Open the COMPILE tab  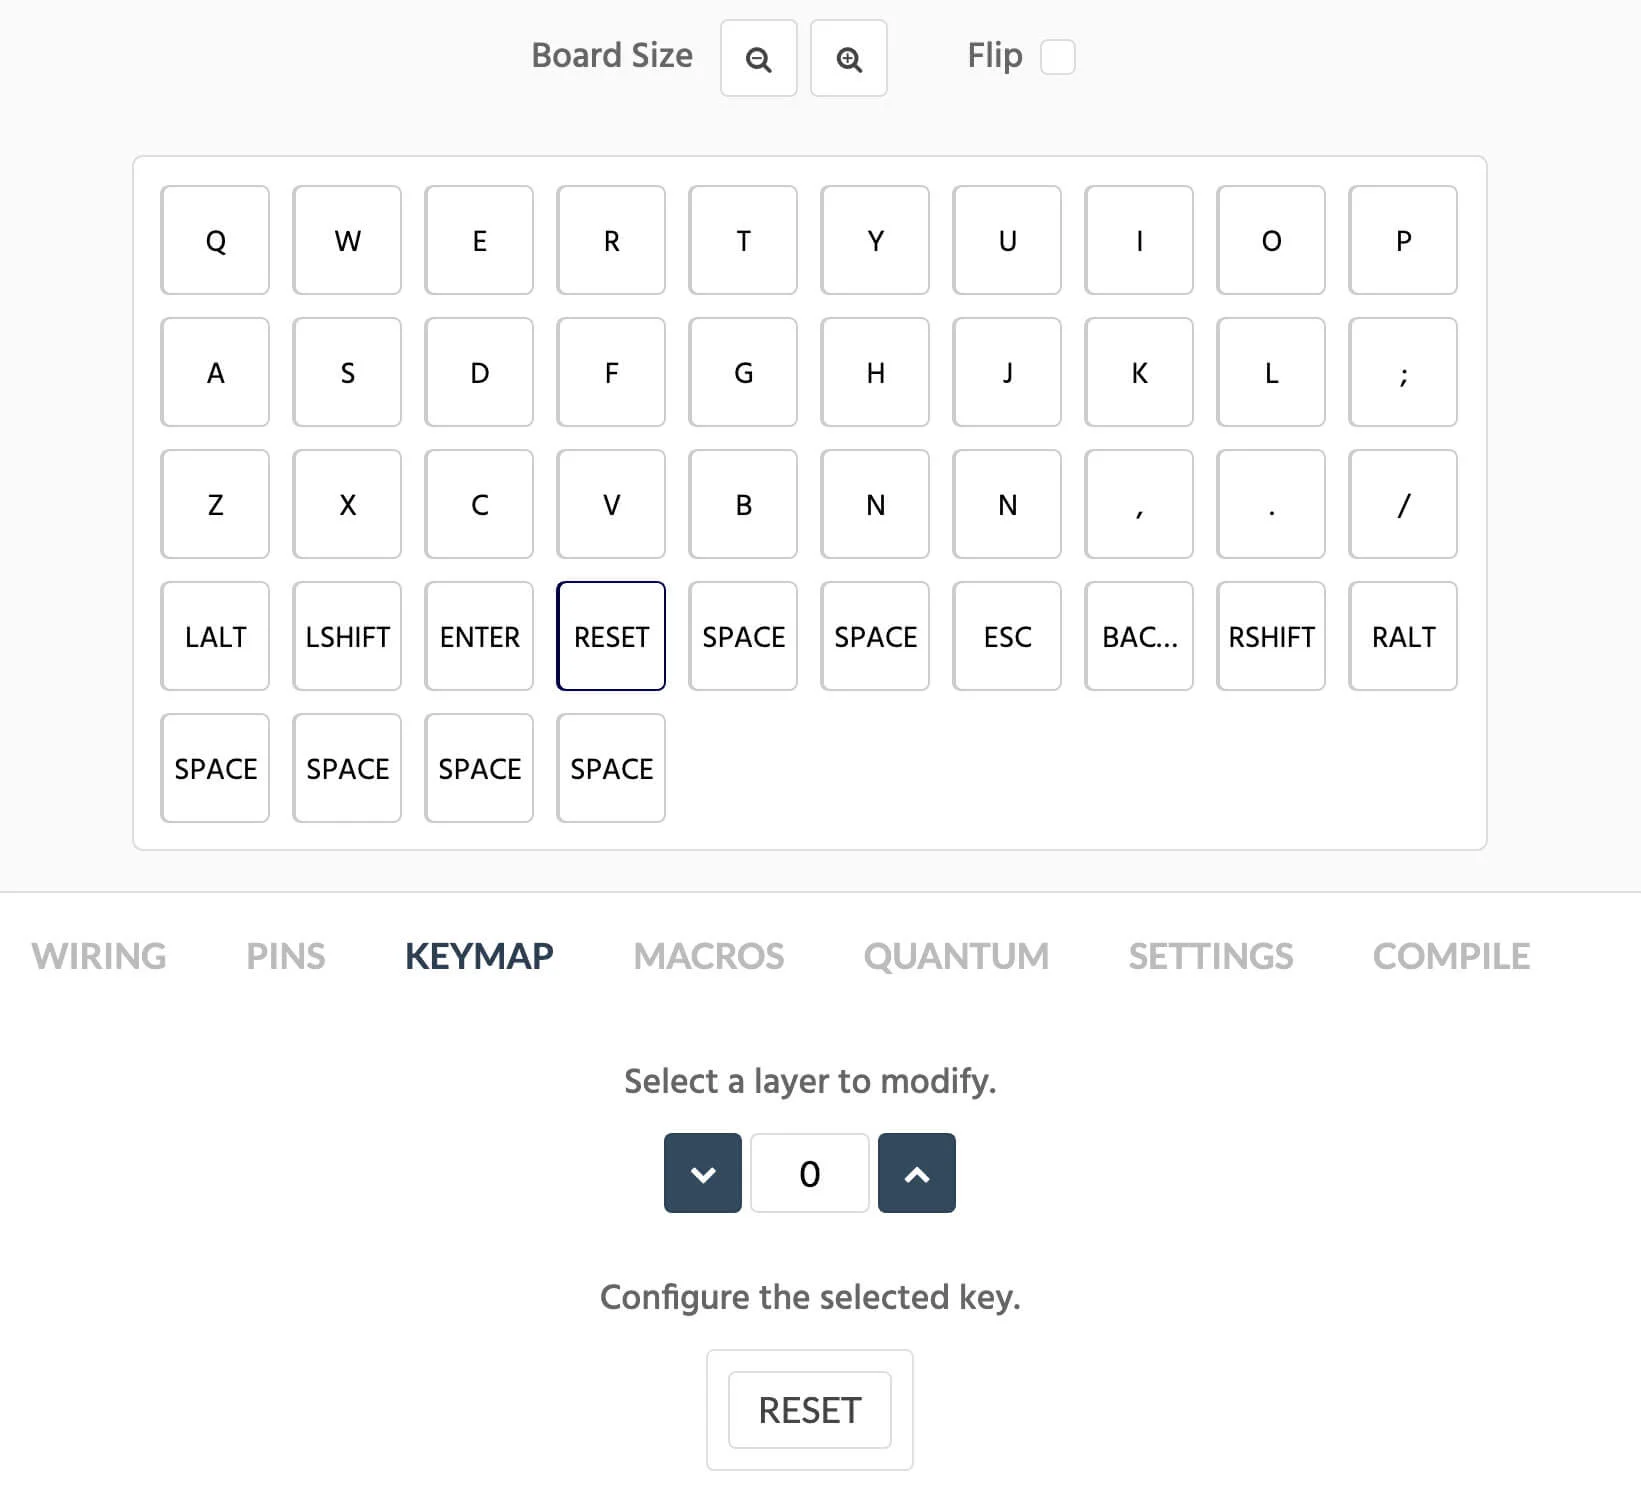coord(1451,956)
